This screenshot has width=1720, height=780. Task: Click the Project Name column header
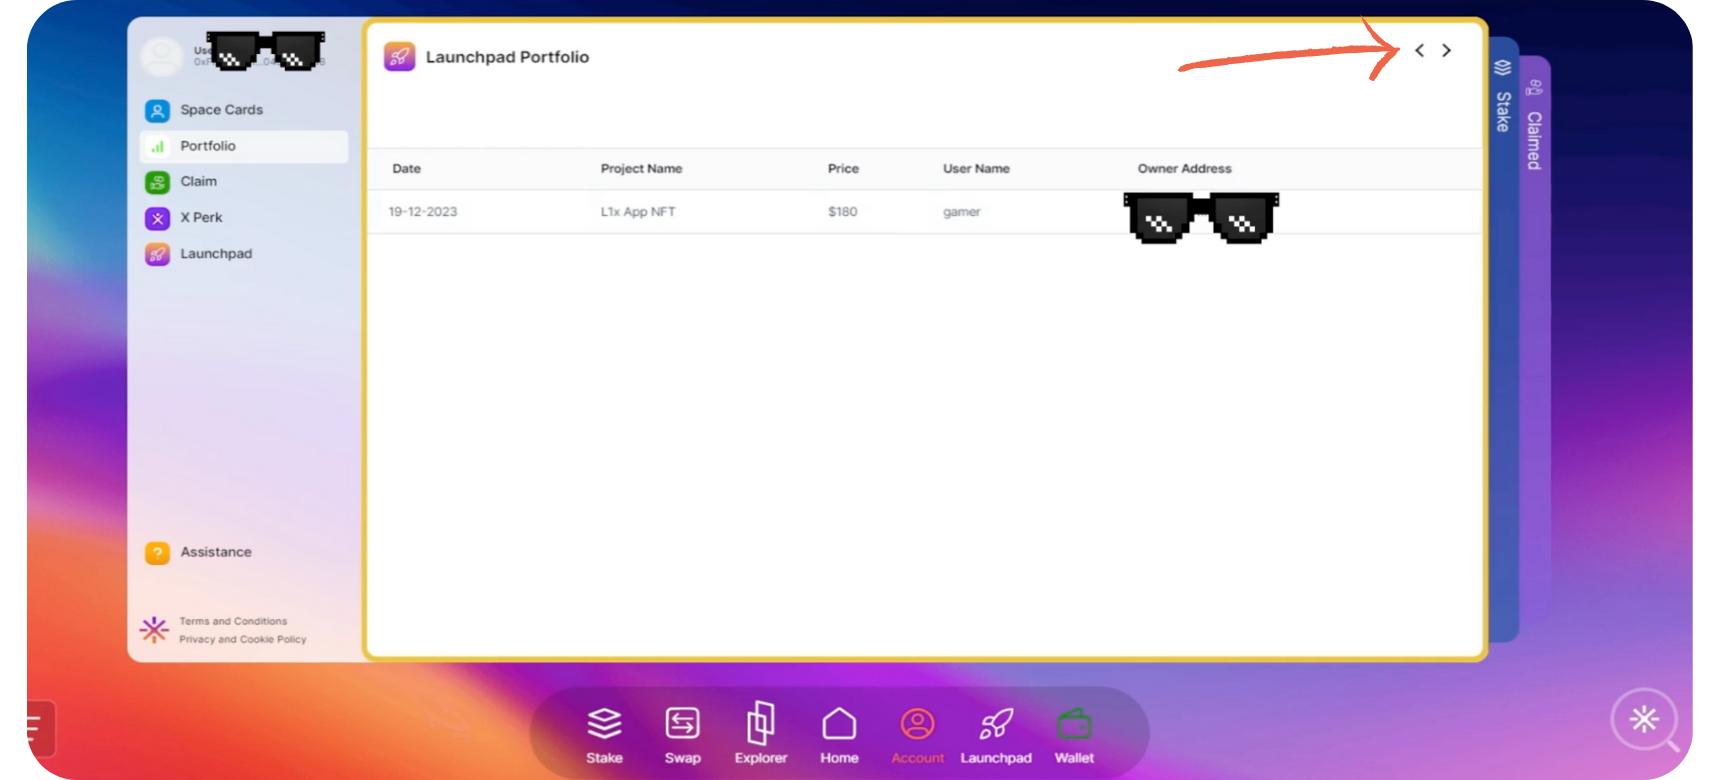(641, 169)
